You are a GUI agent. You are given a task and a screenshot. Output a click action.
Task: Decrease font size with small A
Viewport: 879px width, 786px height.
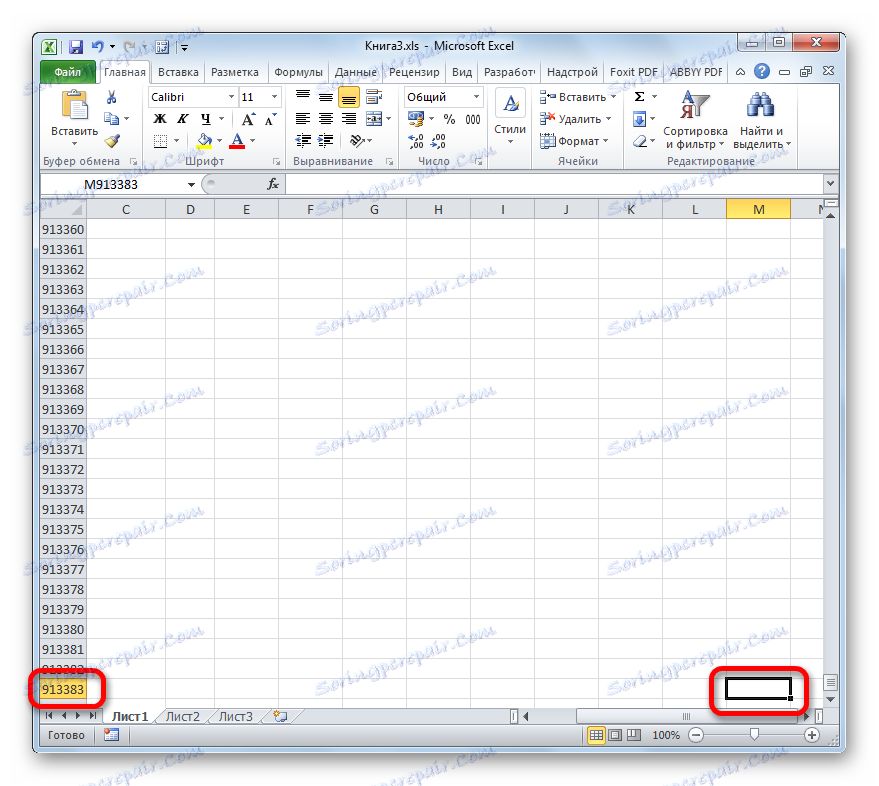coord(271,119)
